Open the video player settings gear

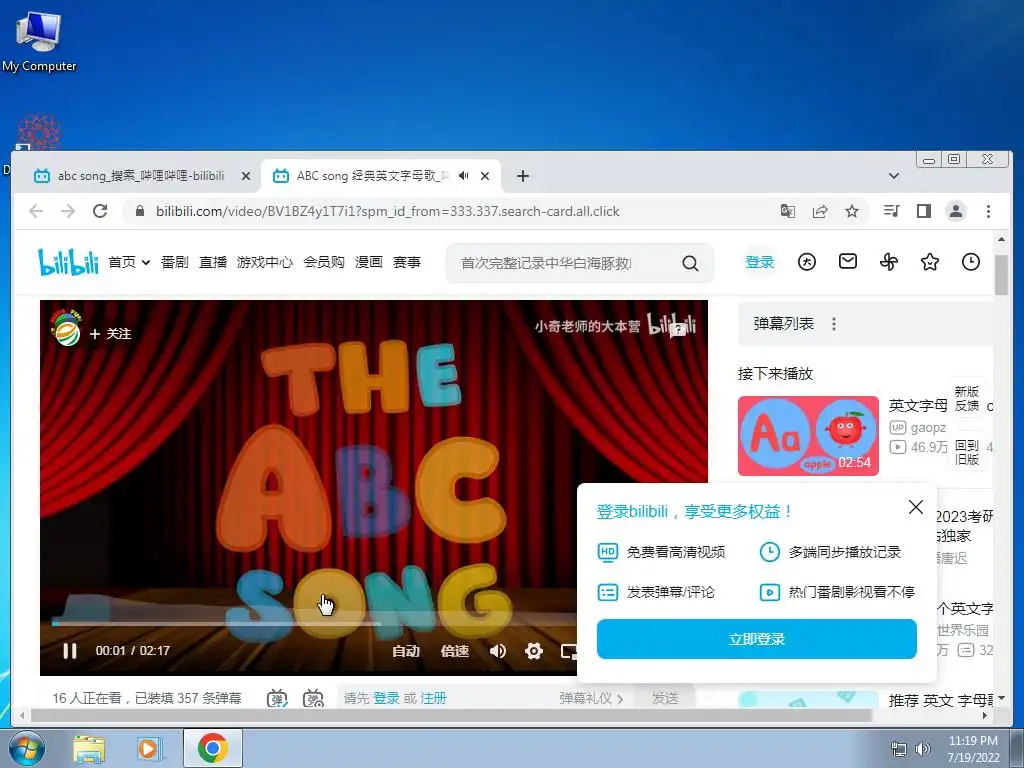[x=534, y=650]
